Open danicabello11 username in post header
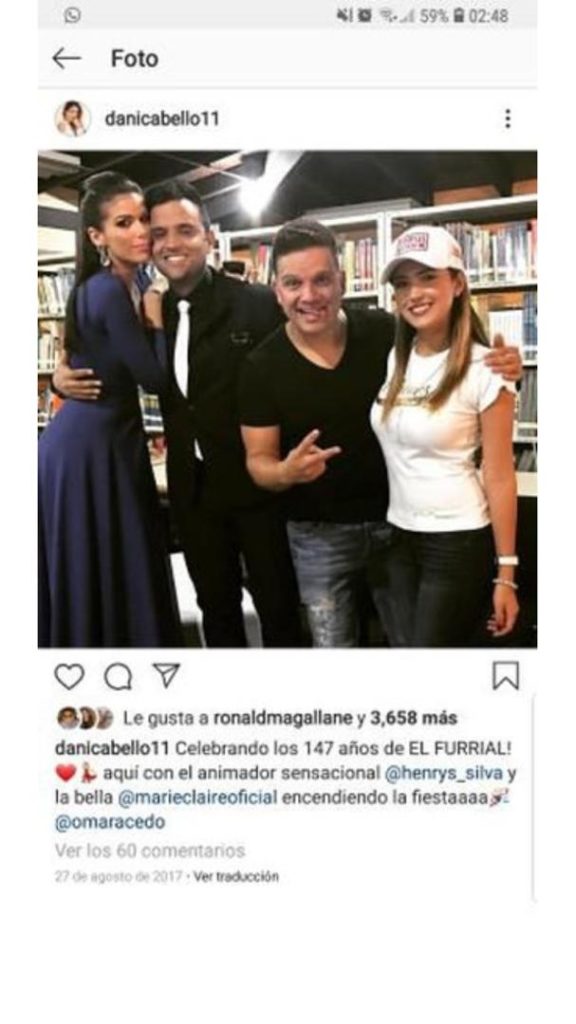The height and width of the screenshot is (1024, 576). click(162, 119)
